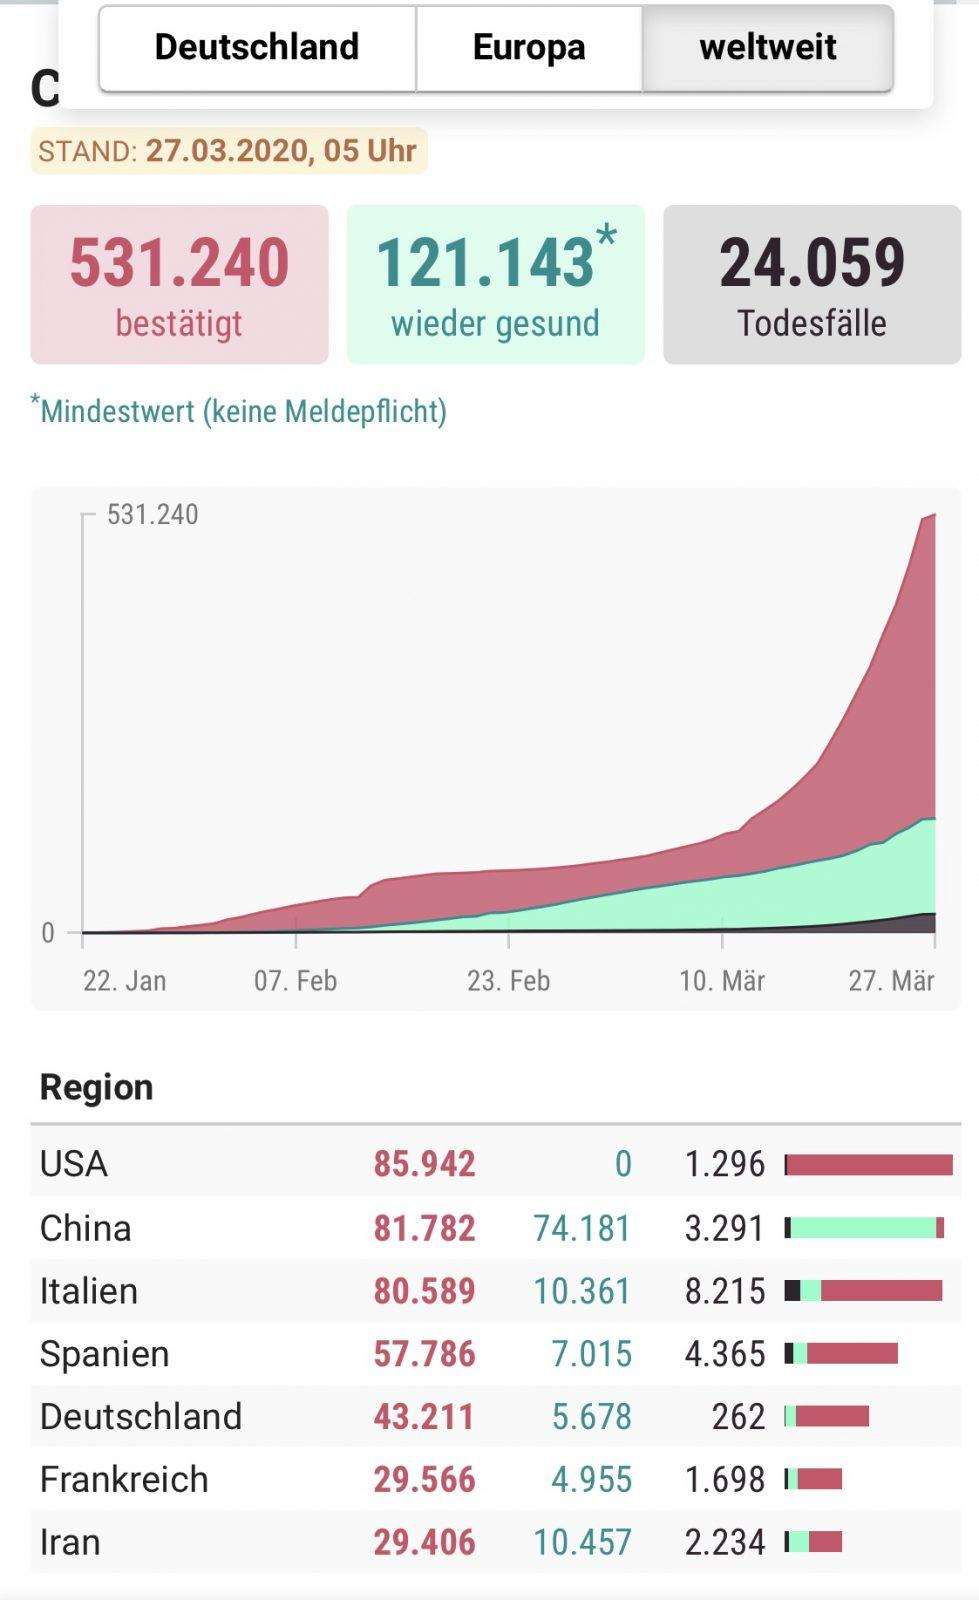Tap the Mindestwert footnote text
979x1600 pixels.
tap(239, 410)
